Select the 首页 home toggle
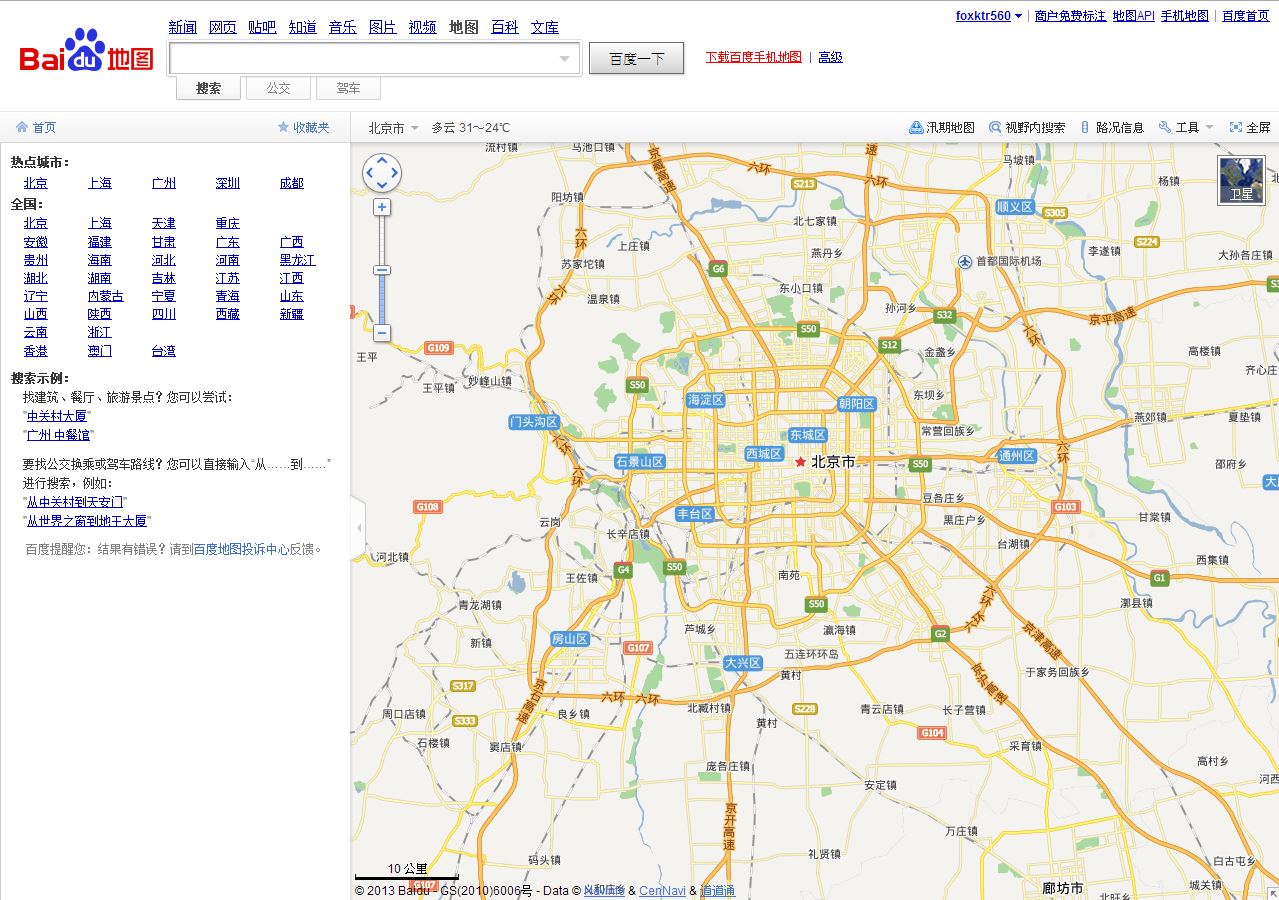The height and width of the screenshot is (900, 1279). pos(38,127)
